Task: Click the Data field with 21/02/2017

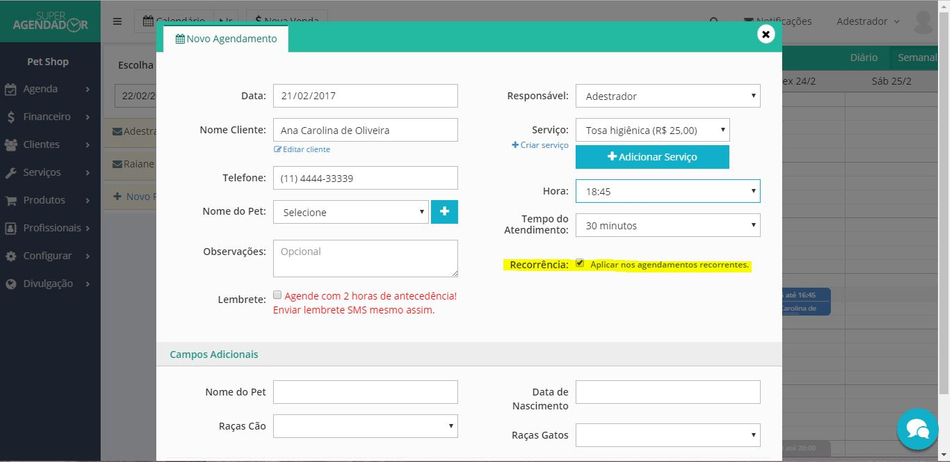Action: [x=365, y=96]
